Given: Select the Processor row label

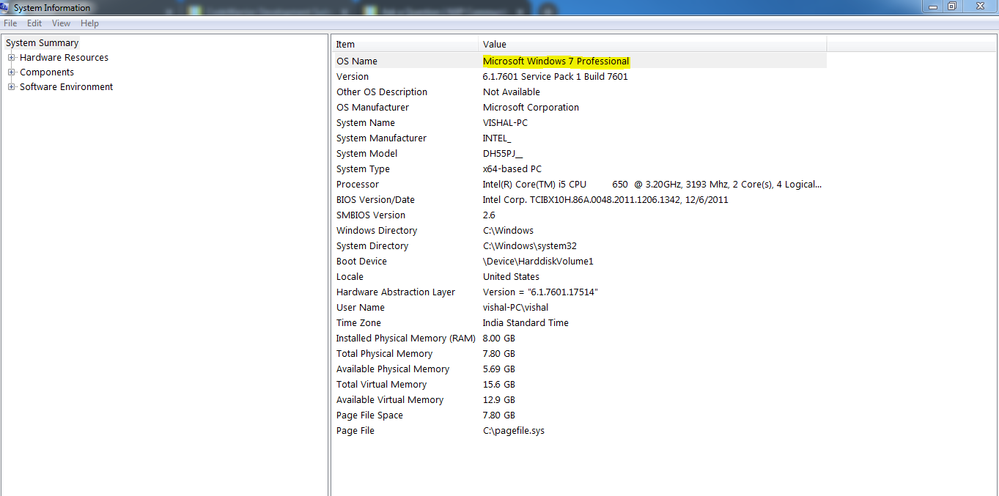Looking at the screenshot, I should tap(357, 184).
